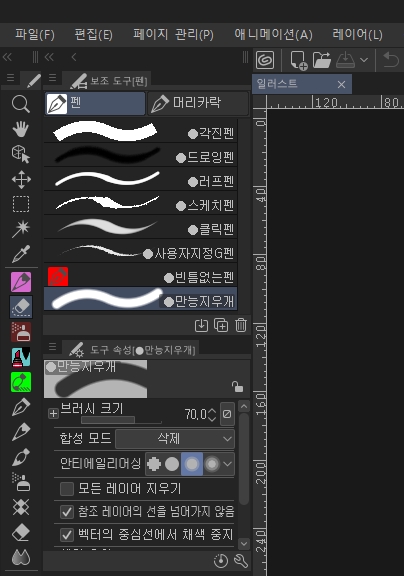The height and width of the screenshot is (576, 404).
Task: Open the 레이어(L) menu
Action: 357,35
